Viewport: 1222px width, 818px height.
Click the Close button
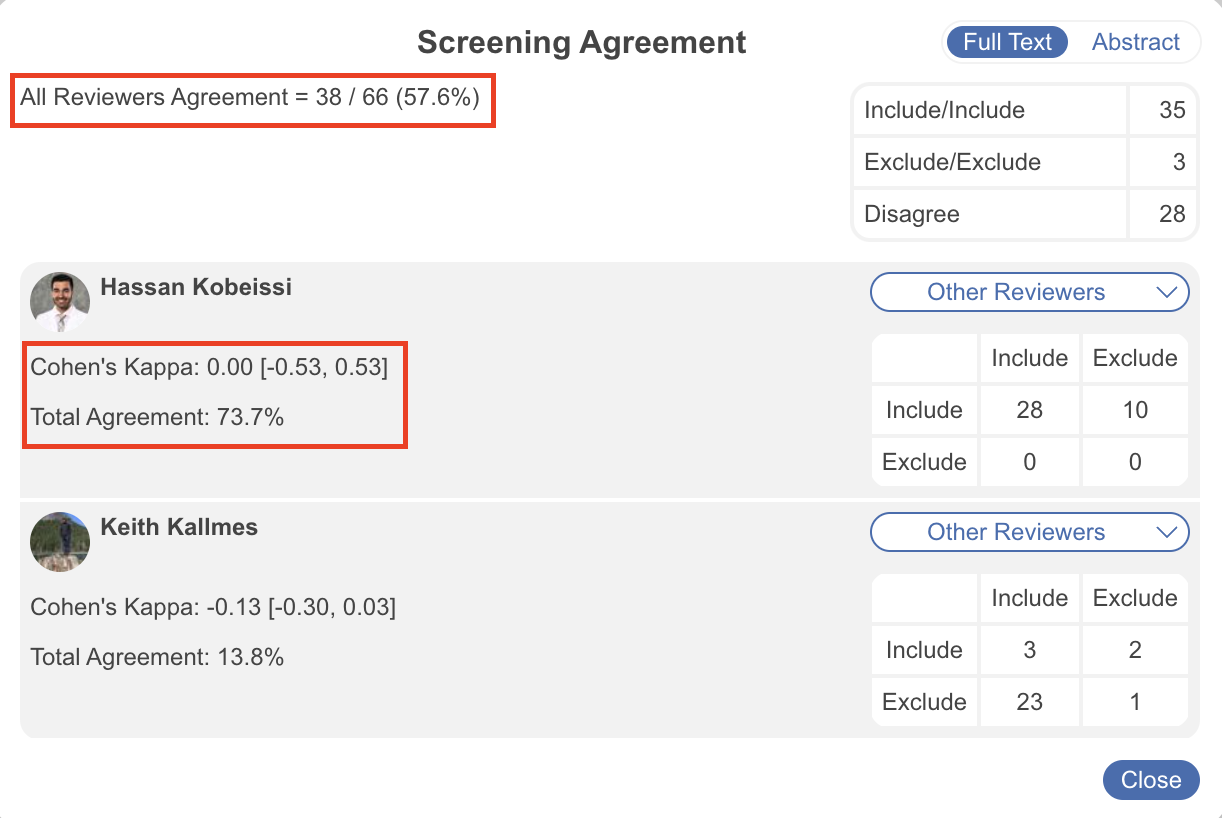tap(1150, 780)
